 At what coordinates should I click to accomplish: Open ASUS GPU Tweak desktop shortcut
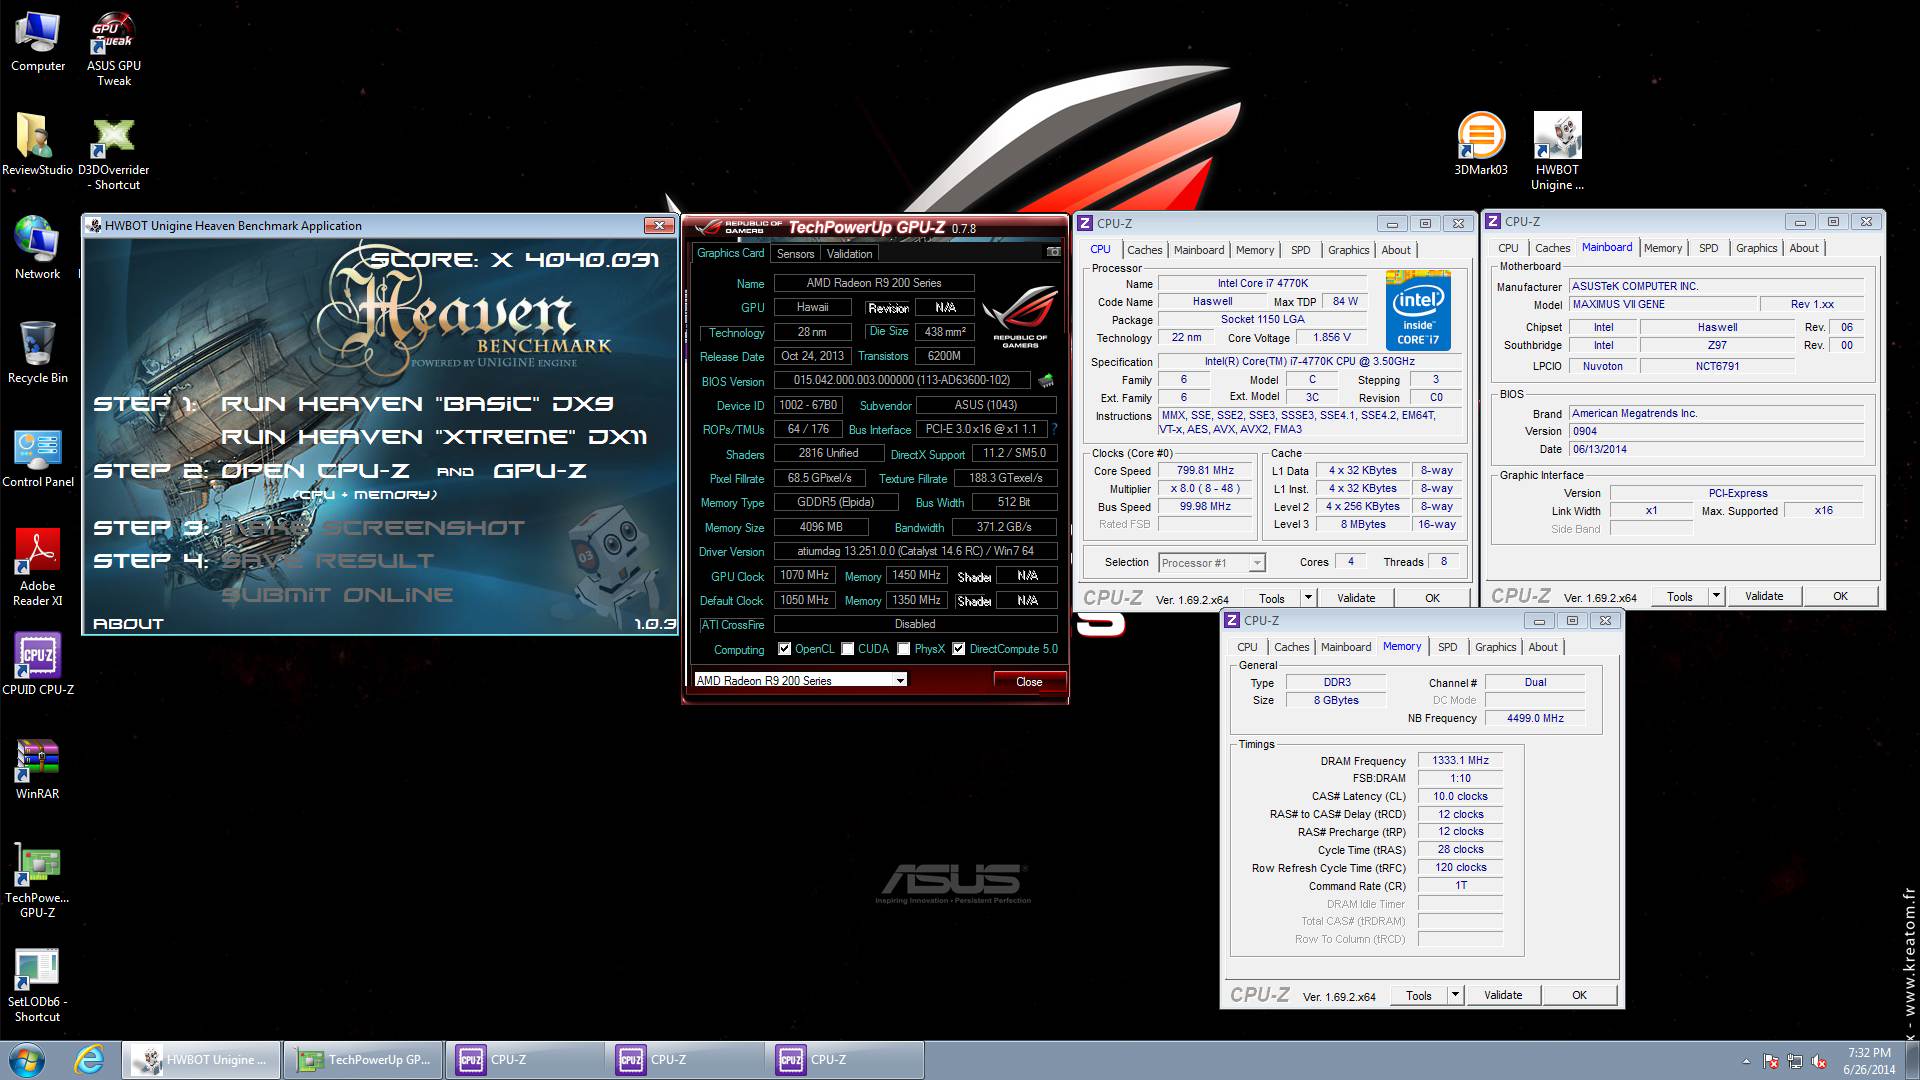pos(113,49)
